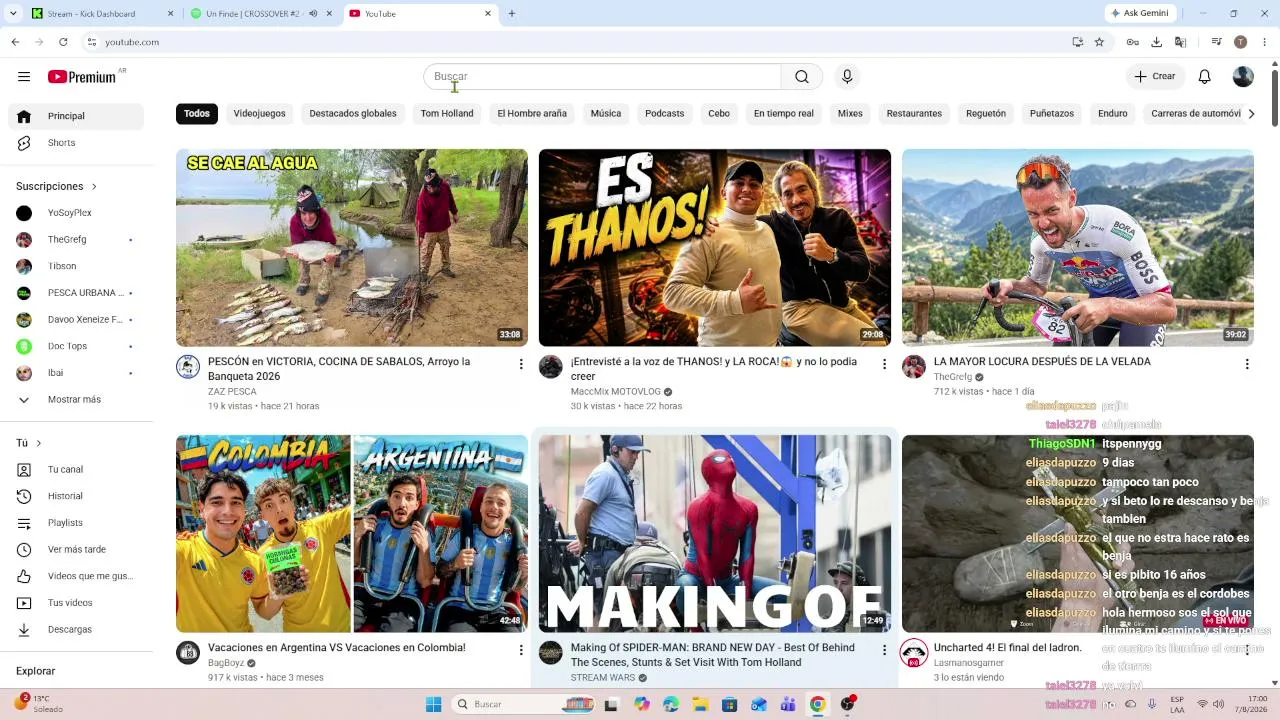
Task: Open Playlists from the sidebar
Action: 76,523
